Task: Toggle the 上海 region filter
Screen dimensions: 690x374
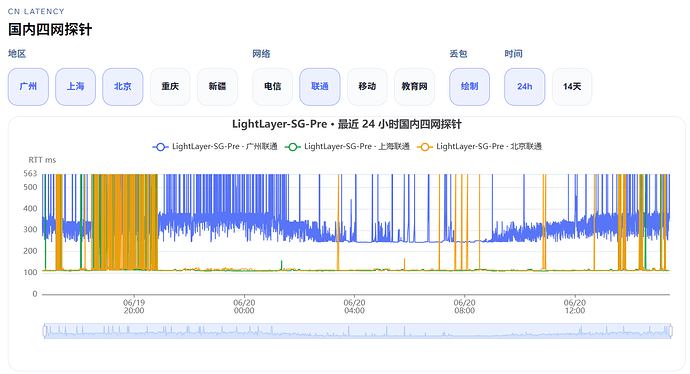Action: click(75, 87)
